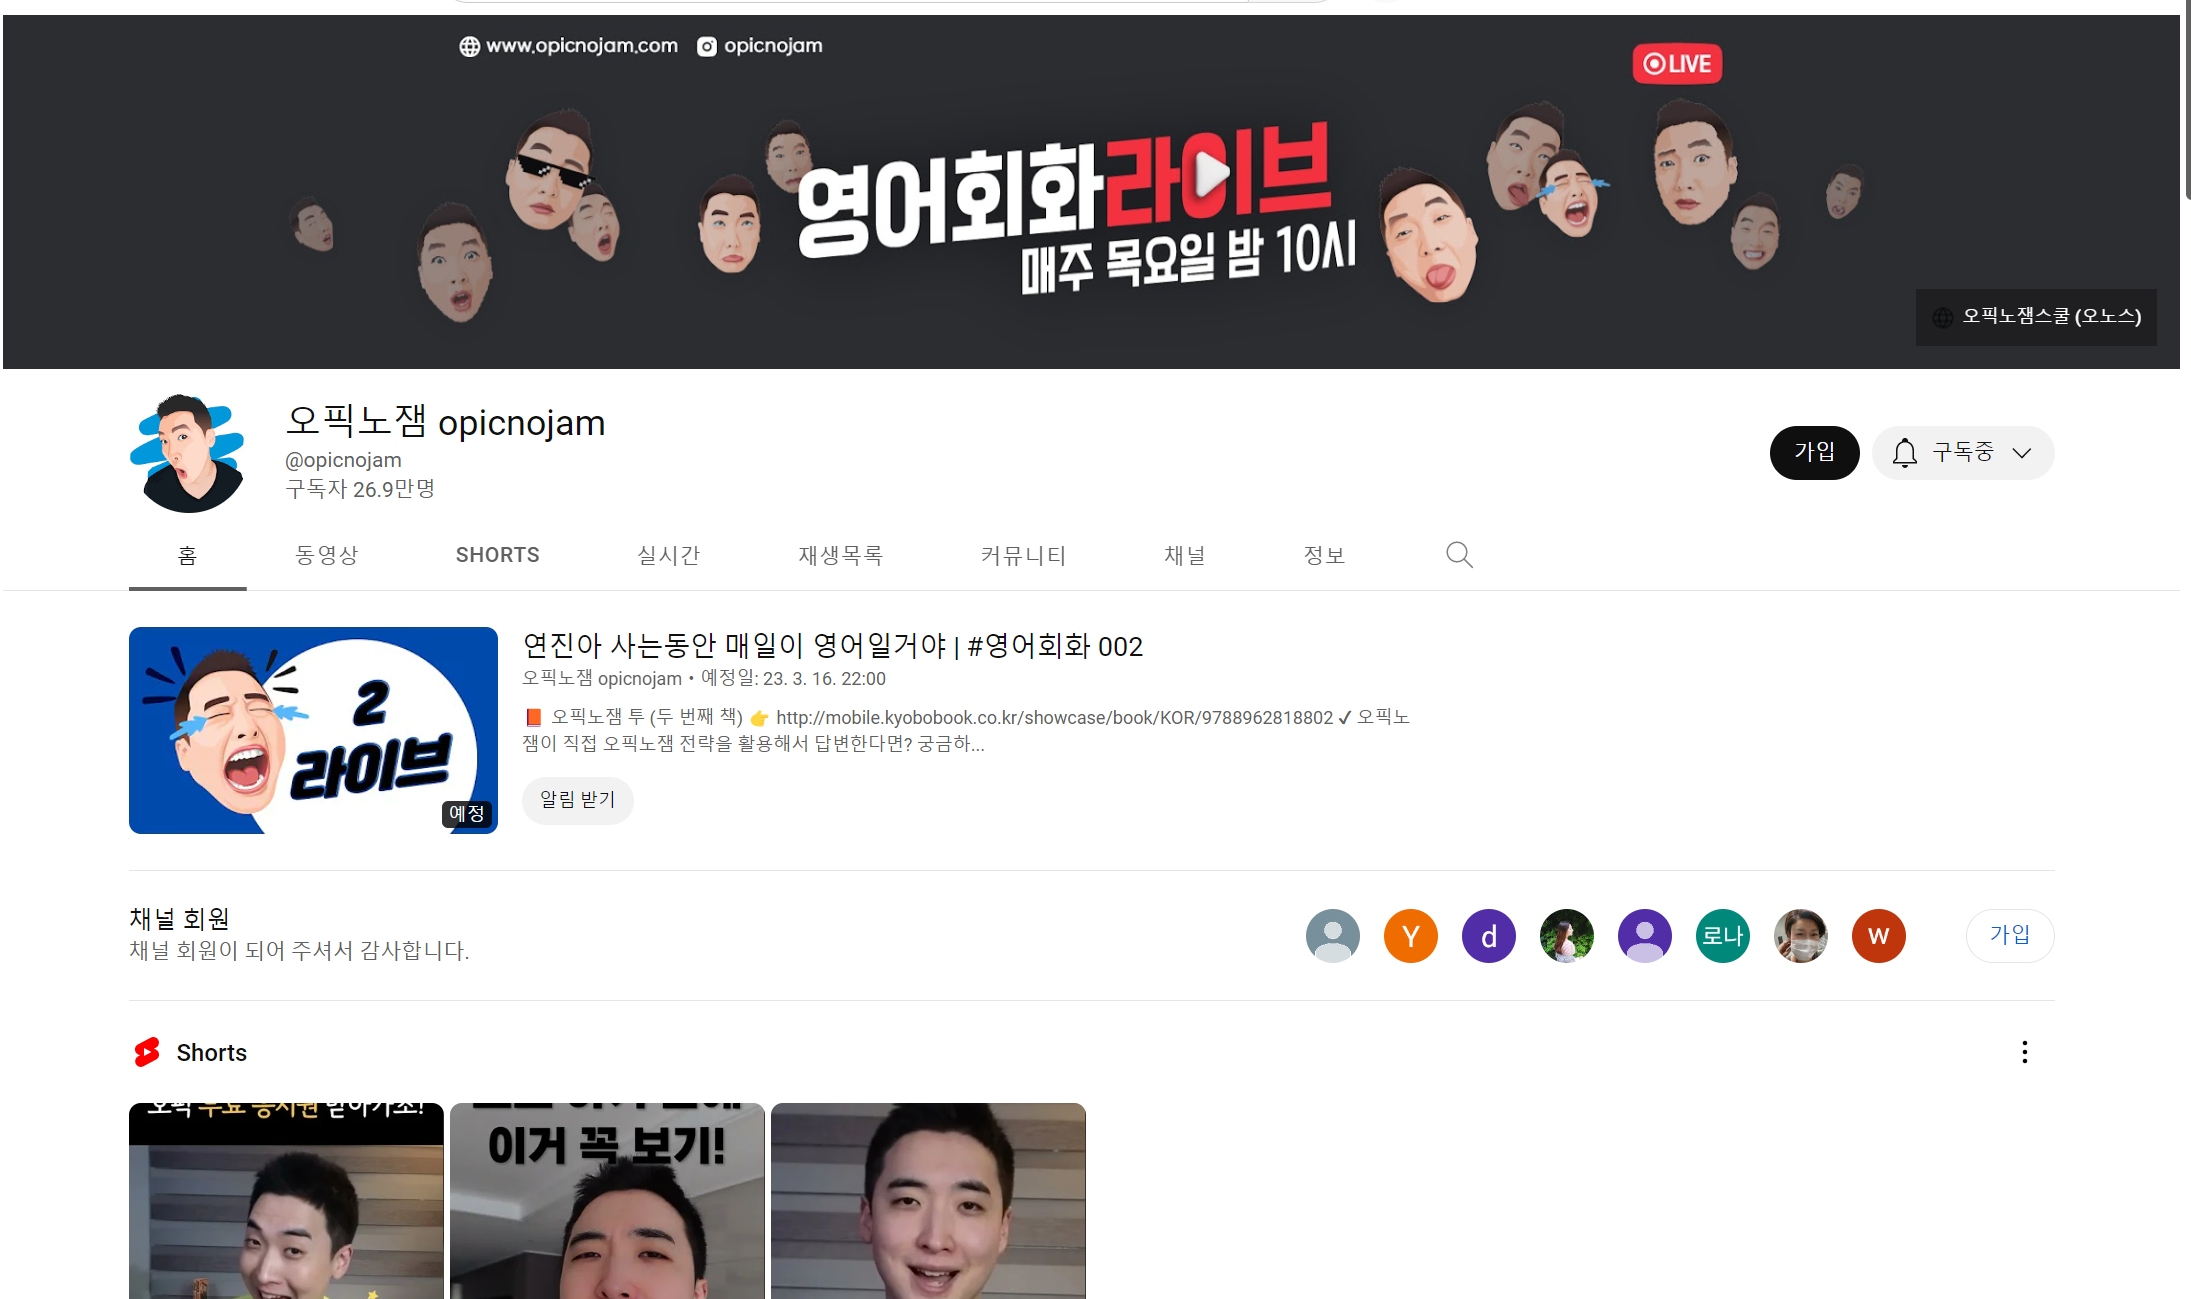
Task: Open the Shorts section three-dot menu
Action: pyautogui.click(x=2024, y=1052)
